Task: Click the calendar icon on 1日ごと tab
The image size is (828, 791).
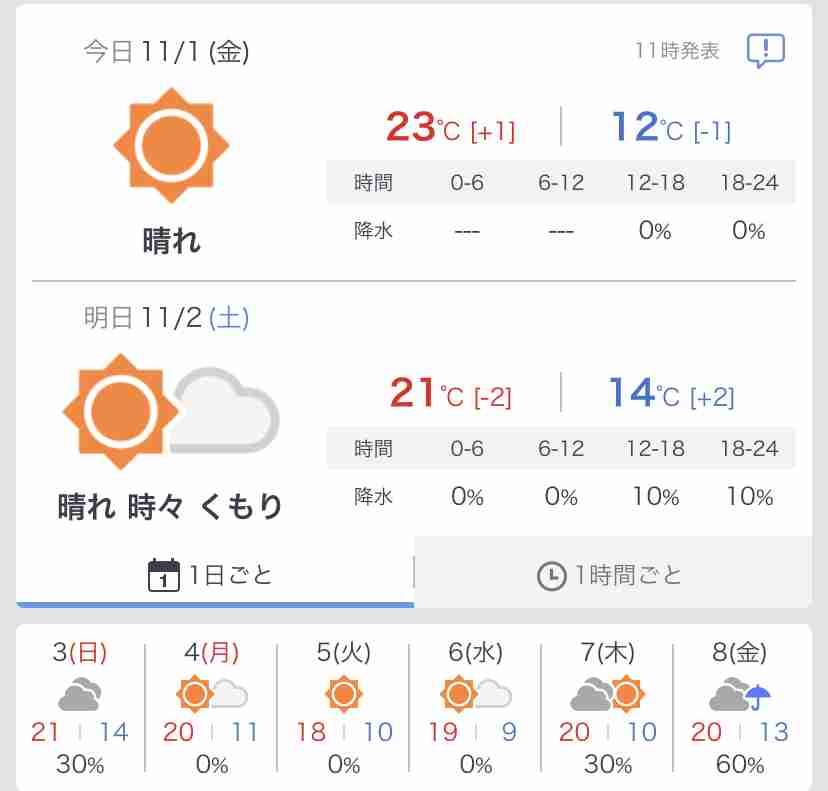Action: point(163,575)
